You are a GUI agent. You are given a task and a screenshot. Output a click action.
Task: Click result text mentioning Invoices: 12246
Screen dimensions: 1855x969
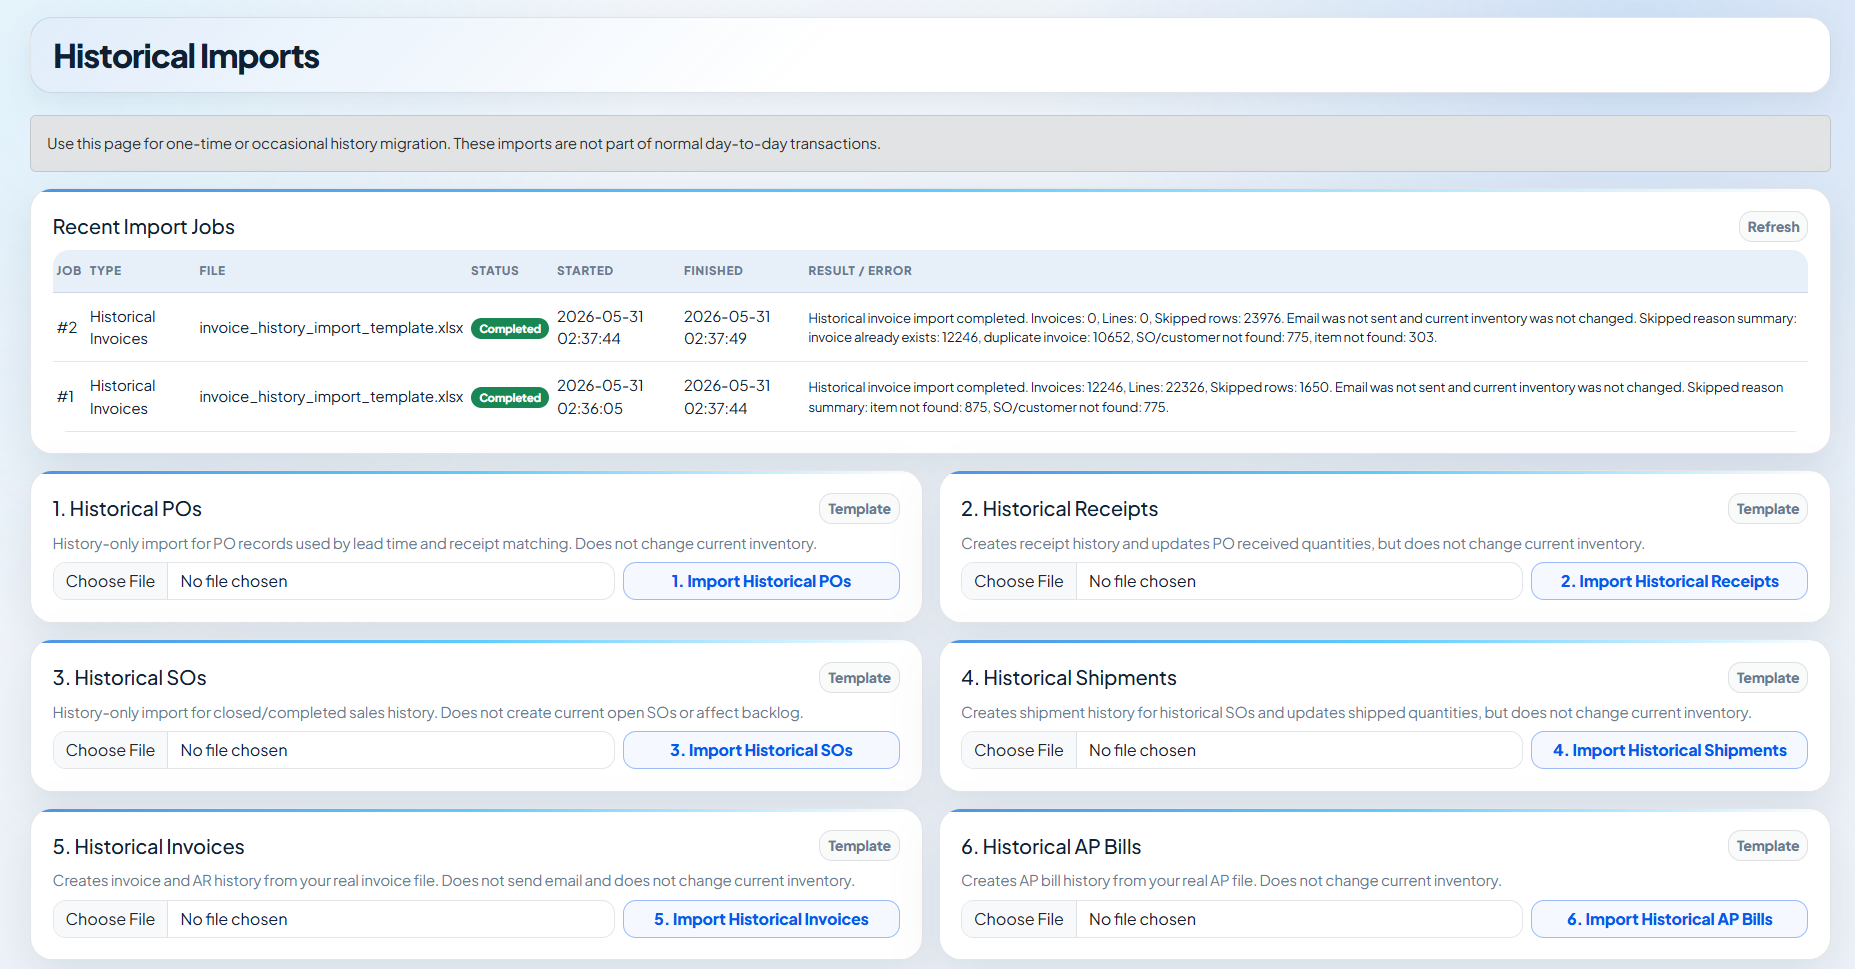coord(1296,397)
